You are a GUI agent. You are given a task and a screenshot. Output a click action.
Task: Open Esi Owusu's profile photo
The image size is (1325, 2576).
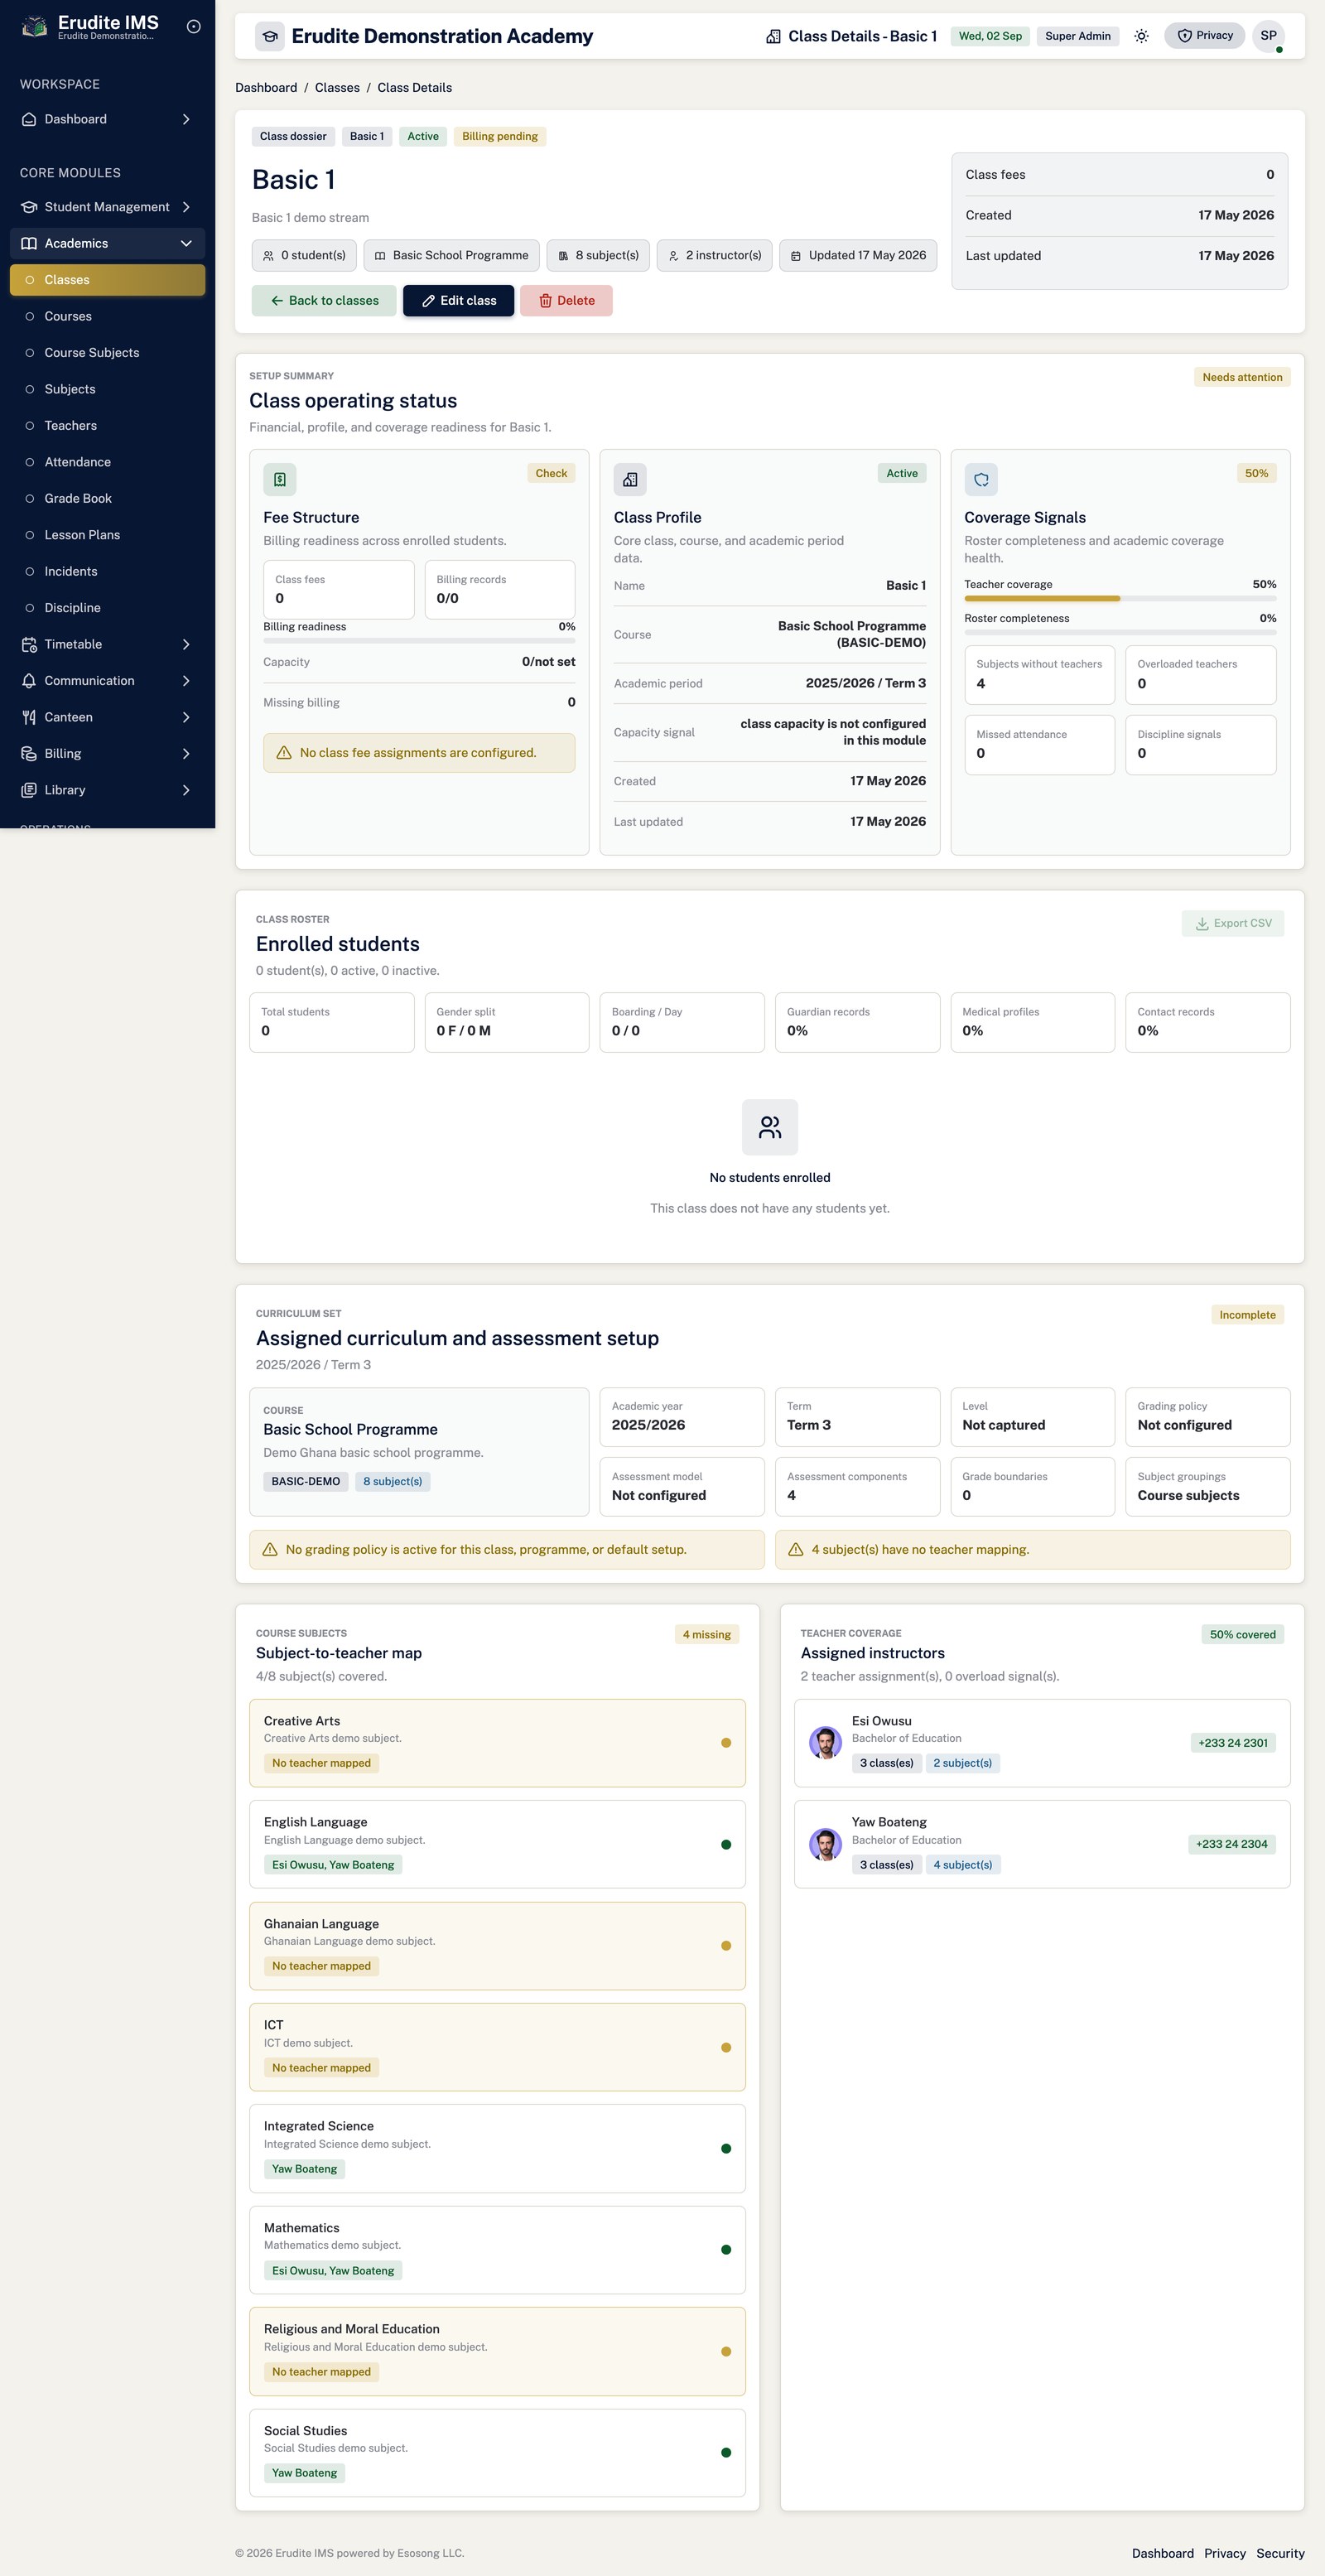click(825, 1743)
